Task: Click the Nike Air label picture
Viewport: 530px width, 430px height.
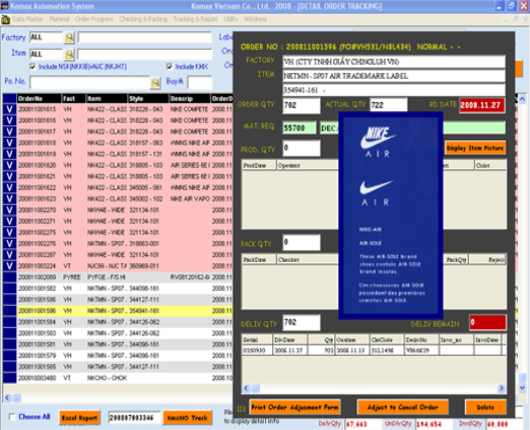Action: [x=391, y=216]
